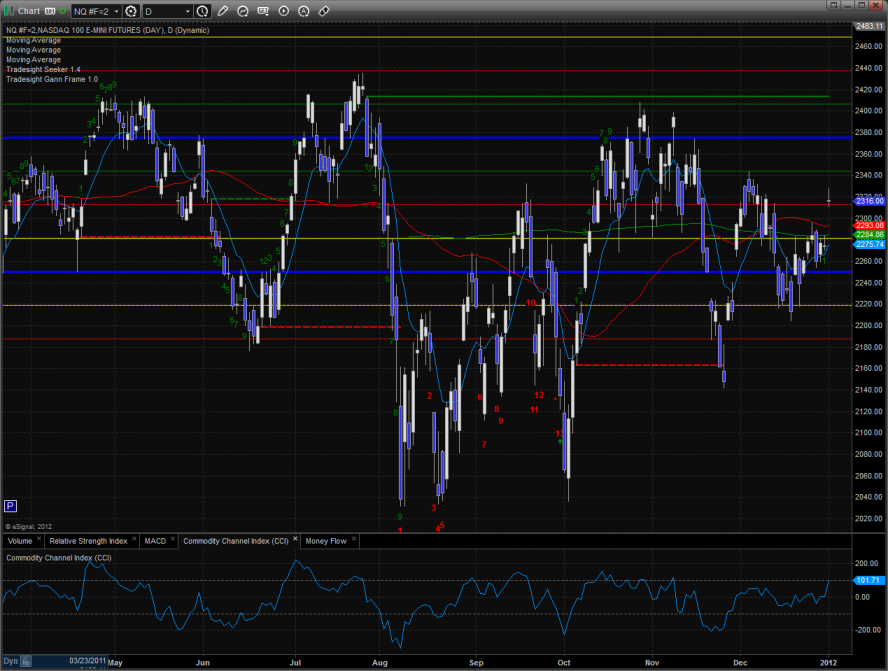Click the -200.00 CCI axis label

pyautogui.click(x=866, y=630)
